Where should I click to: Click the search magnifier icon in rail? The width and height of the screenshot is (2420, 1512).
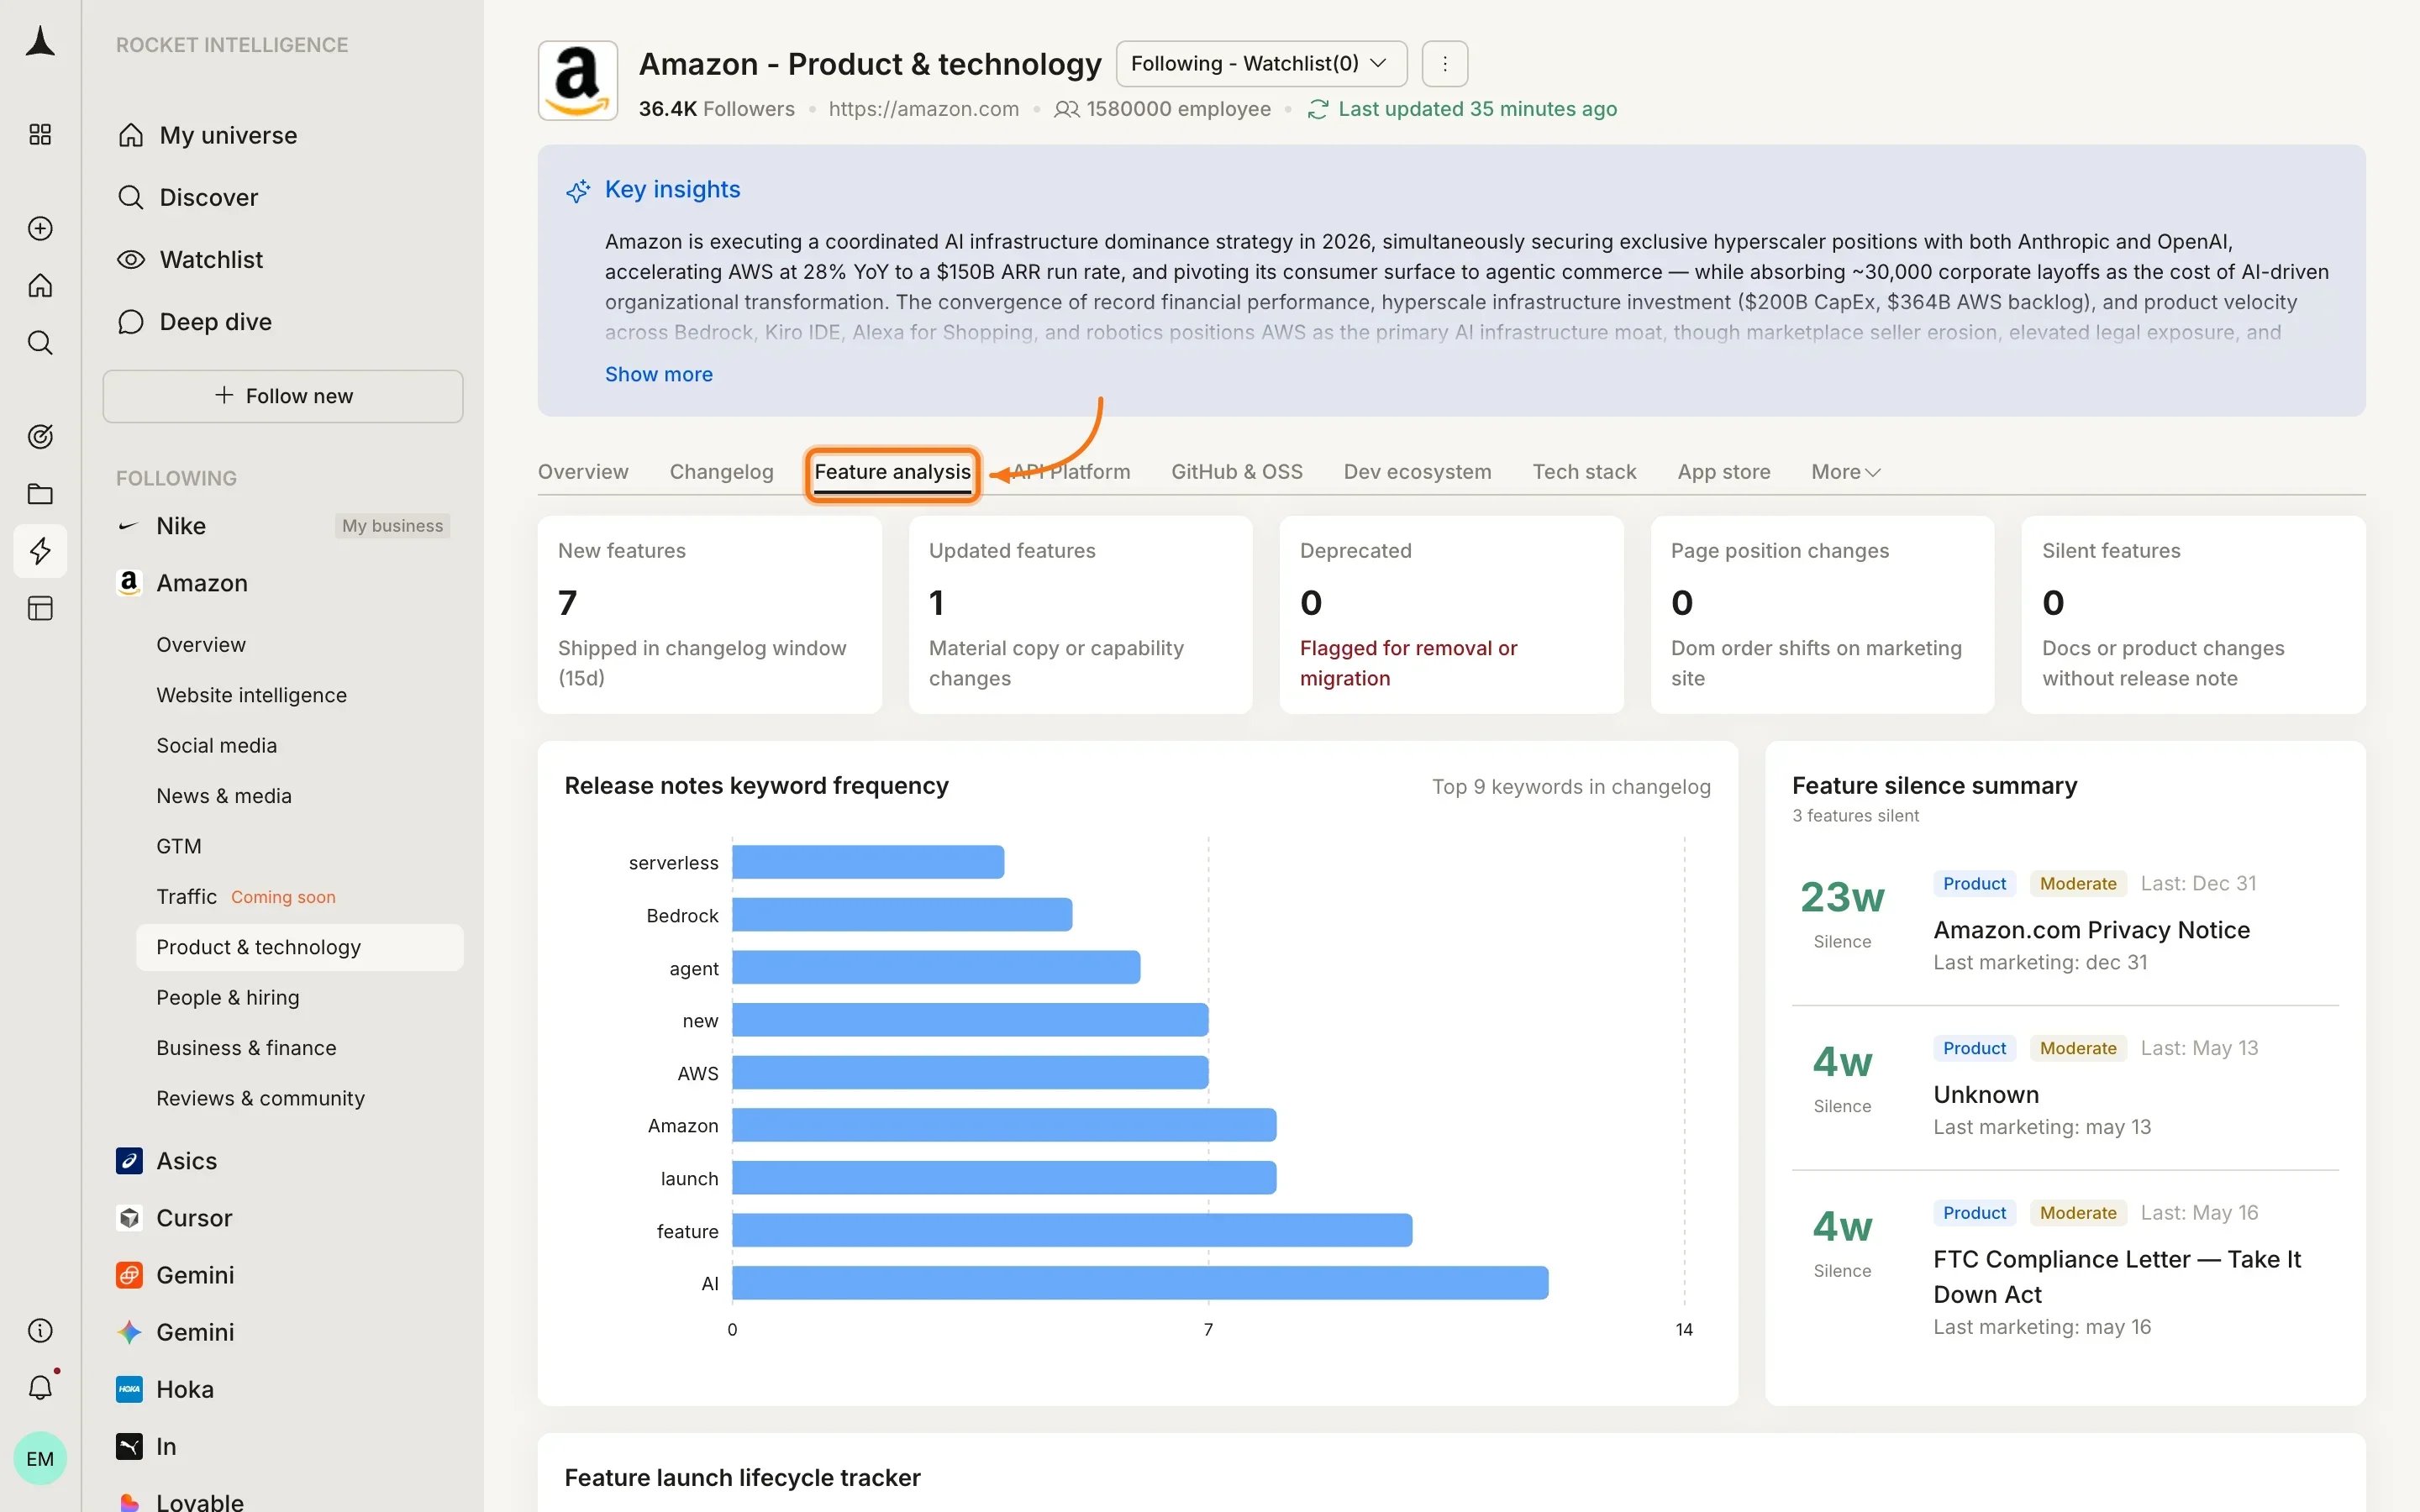coord(40,343)
